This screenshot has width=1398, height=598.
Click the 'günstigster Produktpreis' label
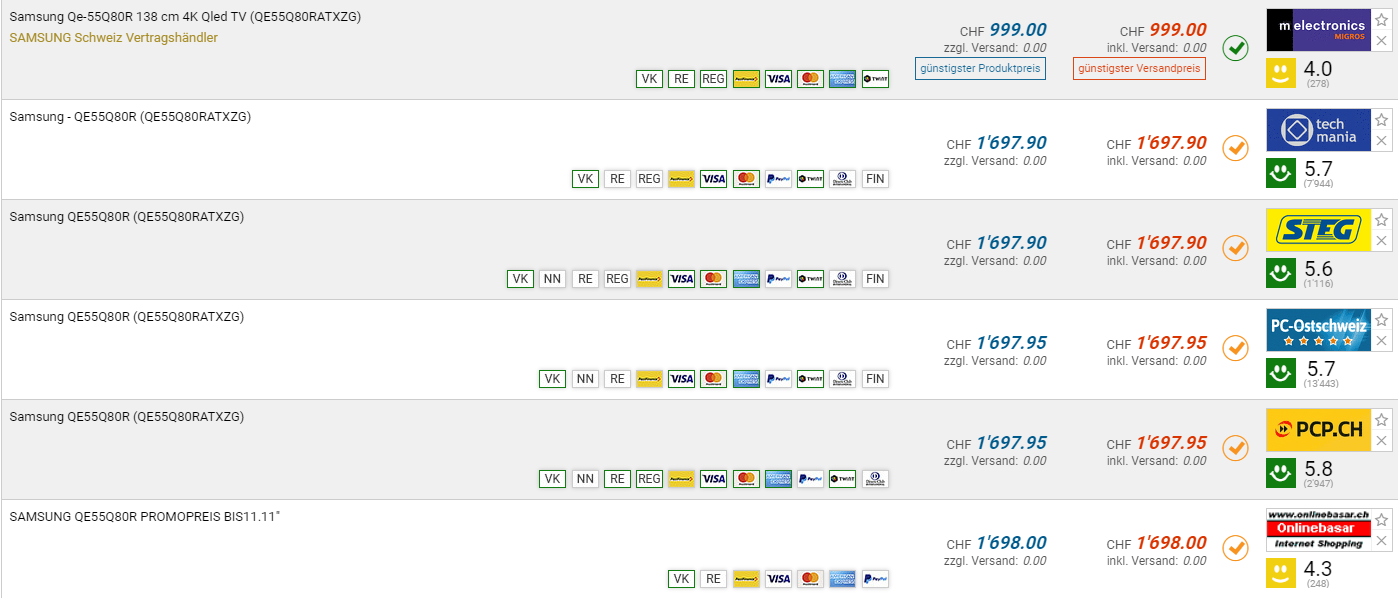click(x=980, y=69)
